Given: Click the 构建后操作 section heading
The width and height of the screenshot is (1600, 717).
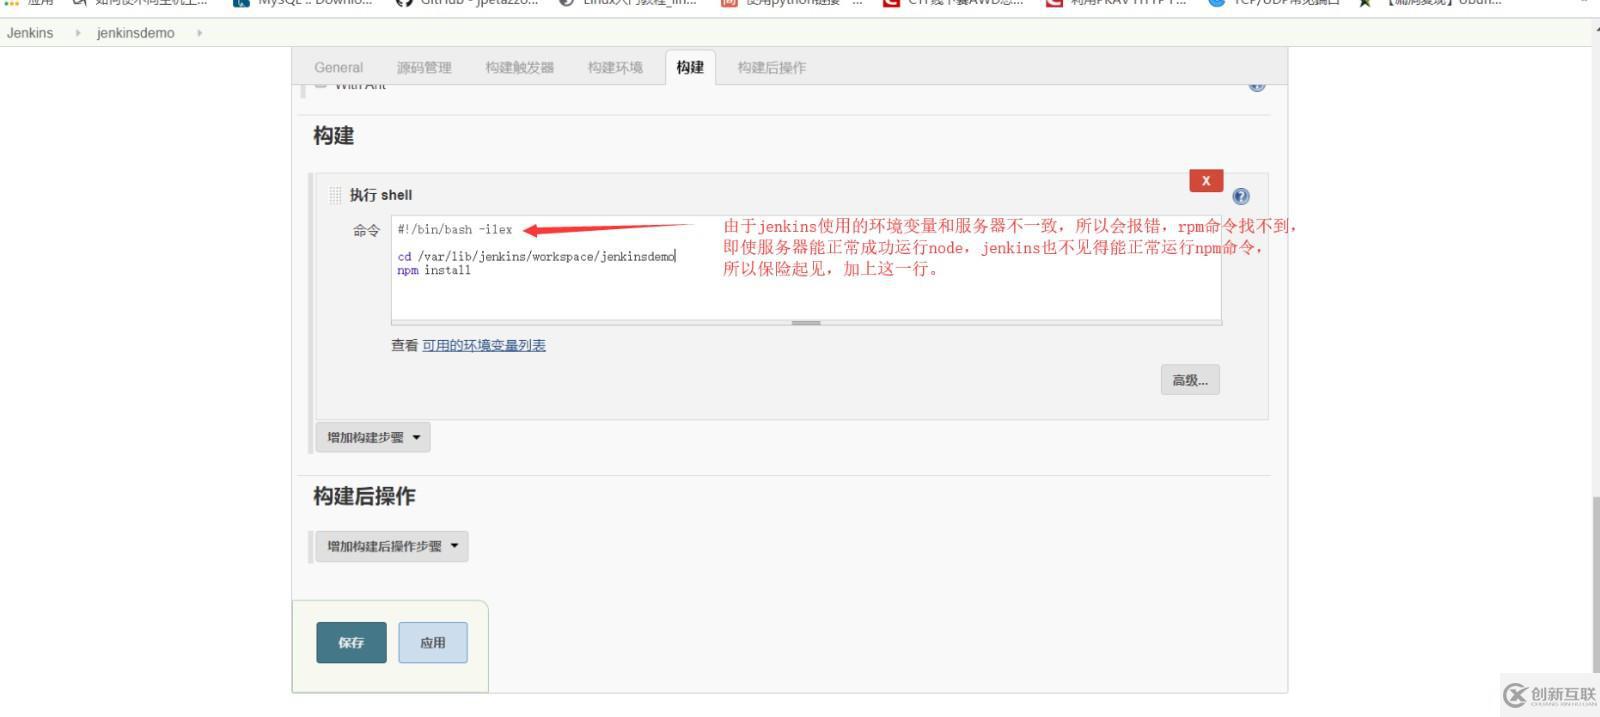Looking at the screenshot, I should coord(364,496).
